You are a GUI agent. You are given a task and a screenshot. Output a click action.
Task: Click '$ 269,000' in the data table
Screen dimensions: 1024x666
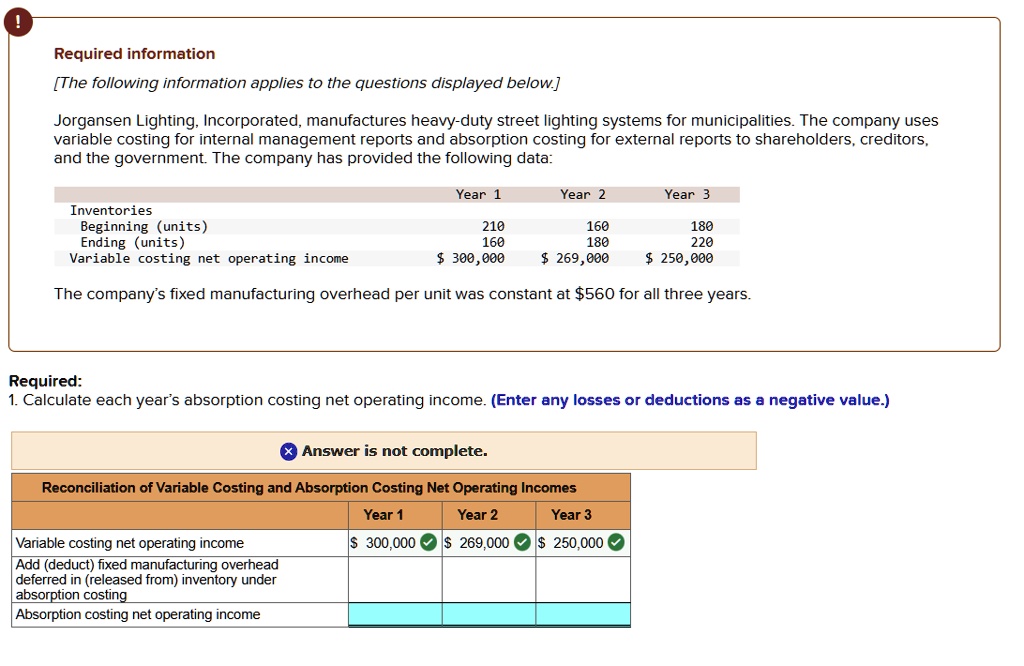pos(575,259)
